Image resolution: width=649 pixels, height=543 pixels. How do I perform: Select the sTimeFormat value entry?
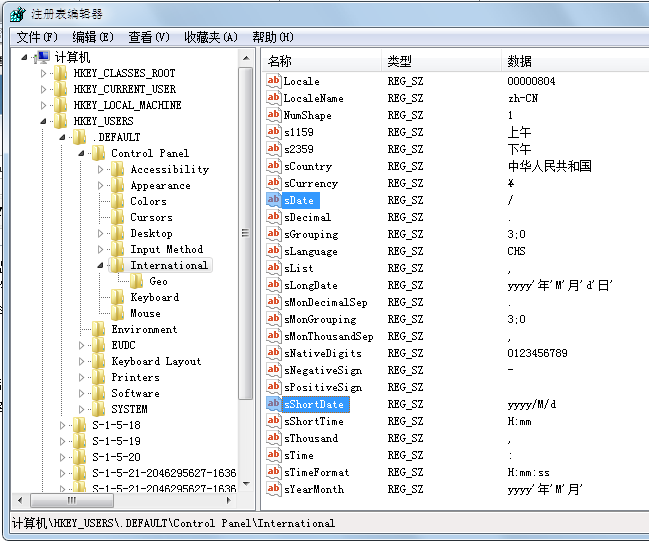click(x=316, y=472)
